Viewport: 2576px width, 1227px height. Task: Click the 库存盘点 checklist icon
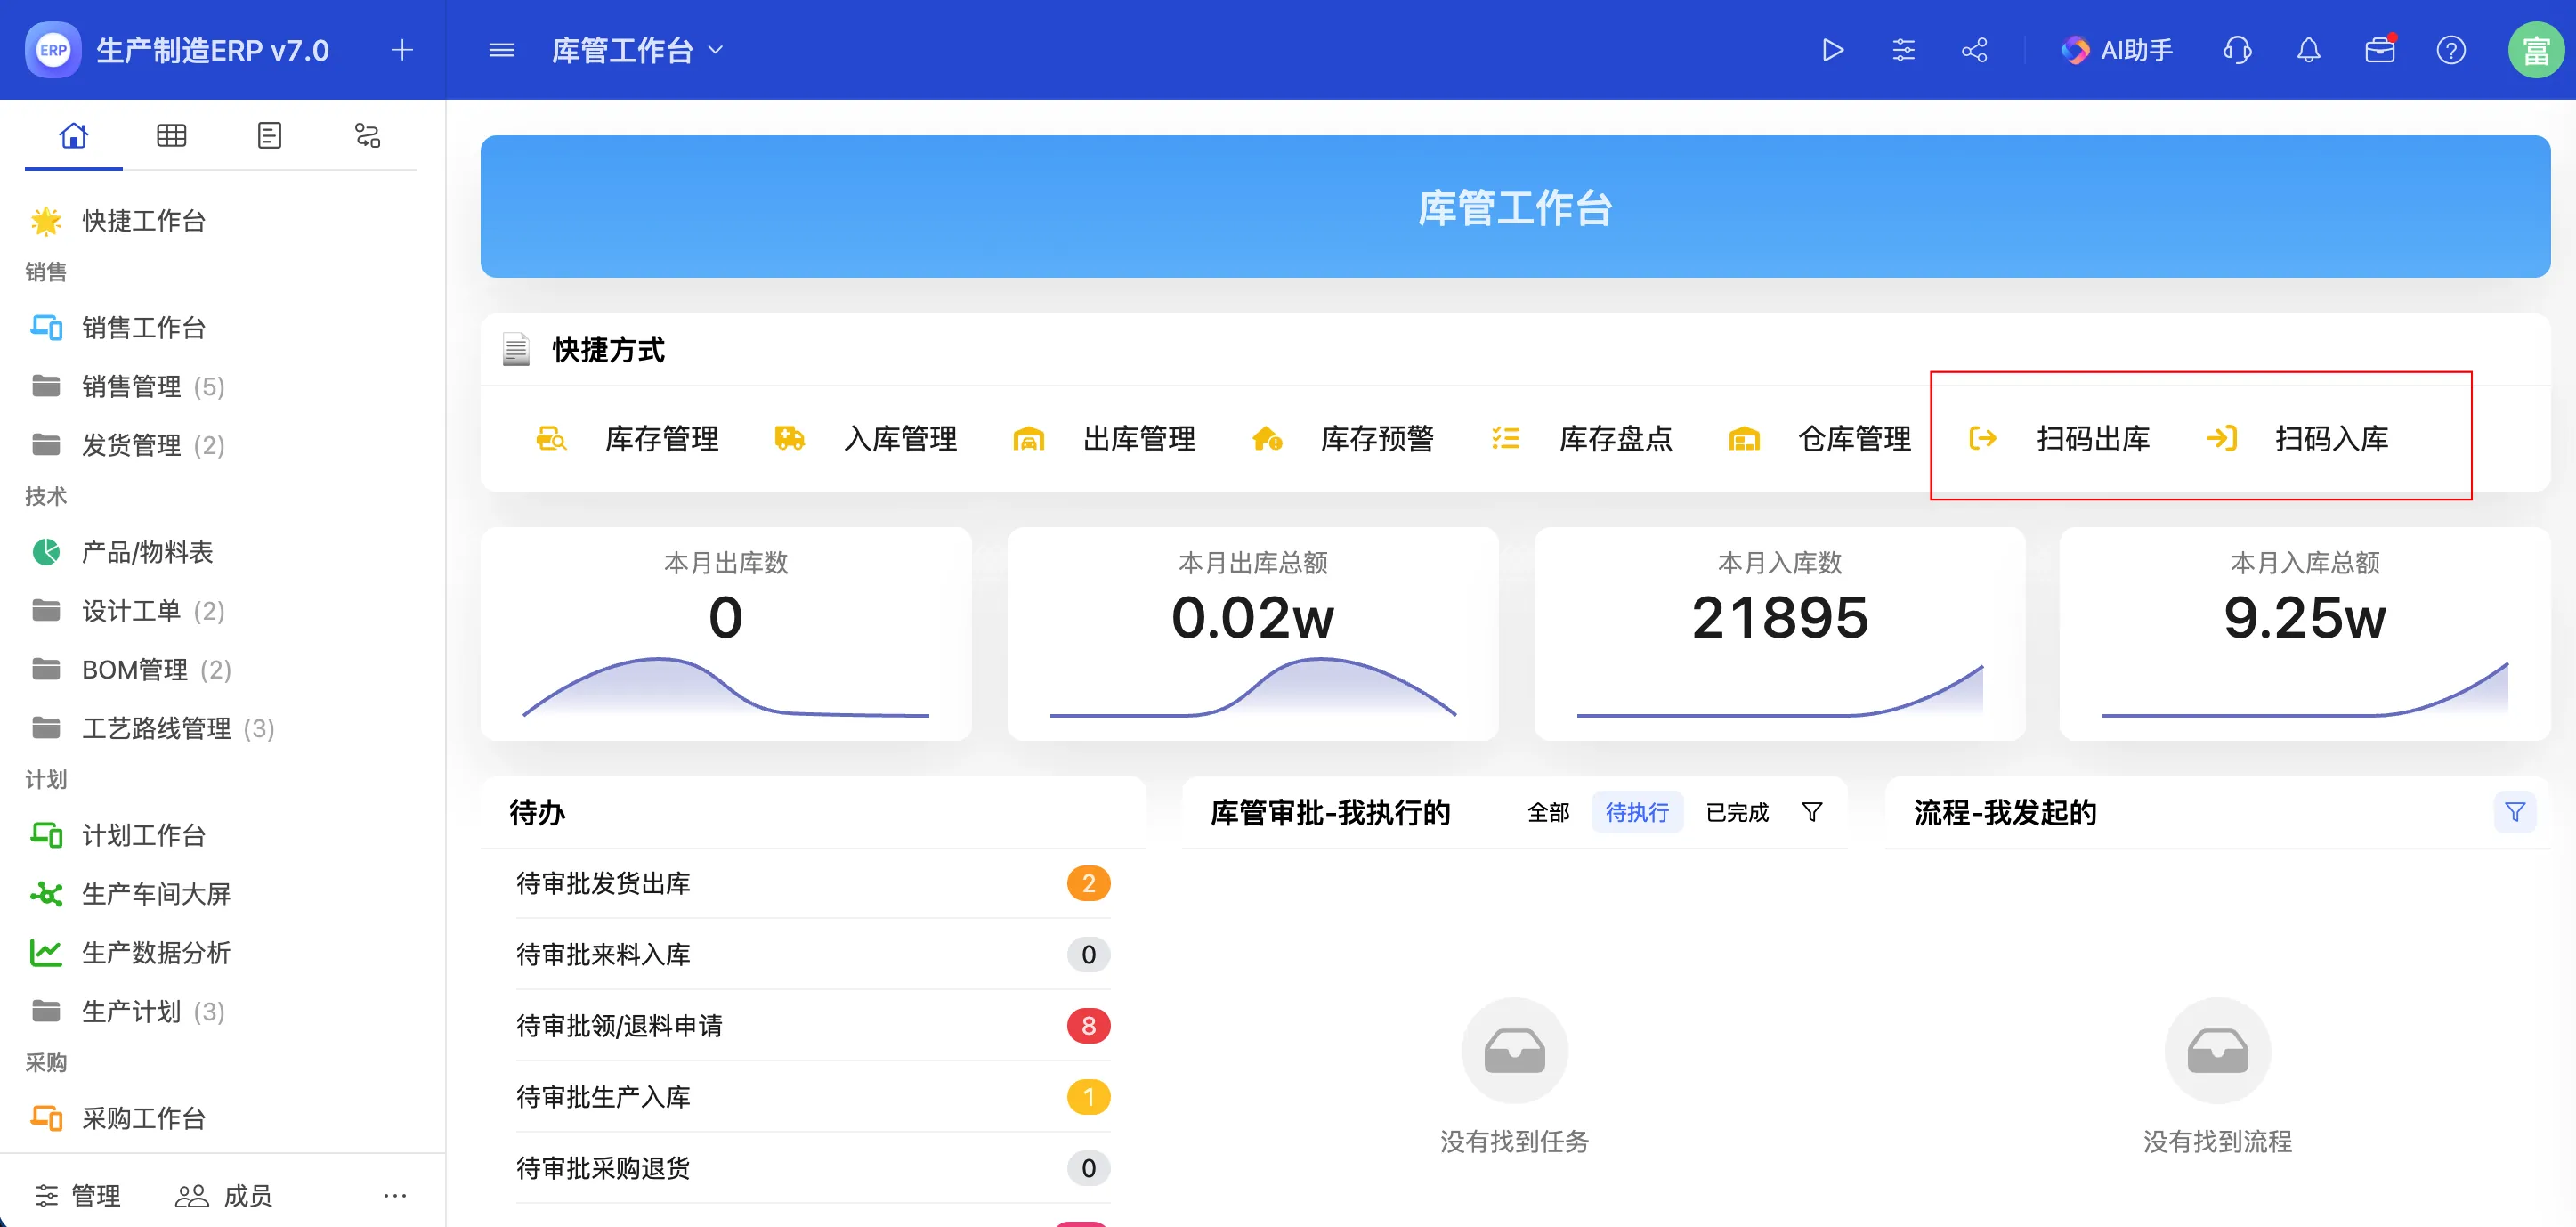coord(1505,439)
